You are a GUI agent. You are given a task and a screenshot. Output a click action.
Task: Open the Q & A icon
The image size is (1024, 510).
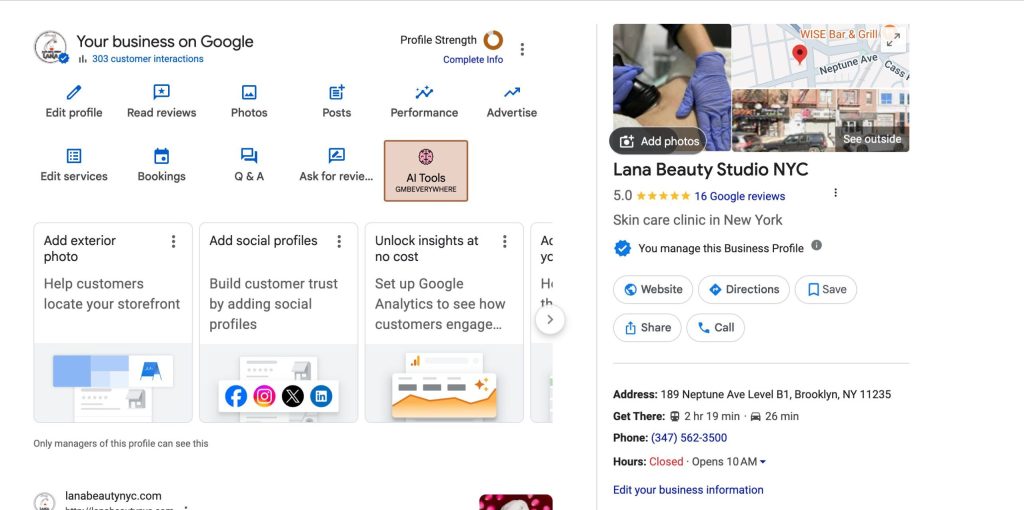click(249, 156)
